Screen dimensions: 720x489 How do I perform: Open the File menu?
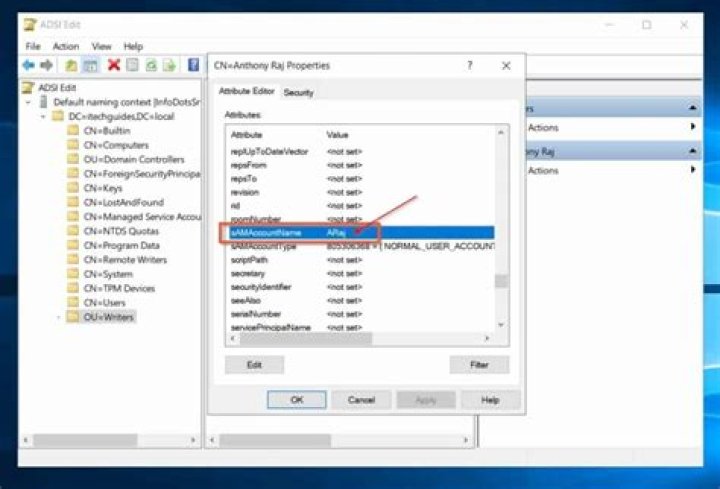(x=33, y=46)
